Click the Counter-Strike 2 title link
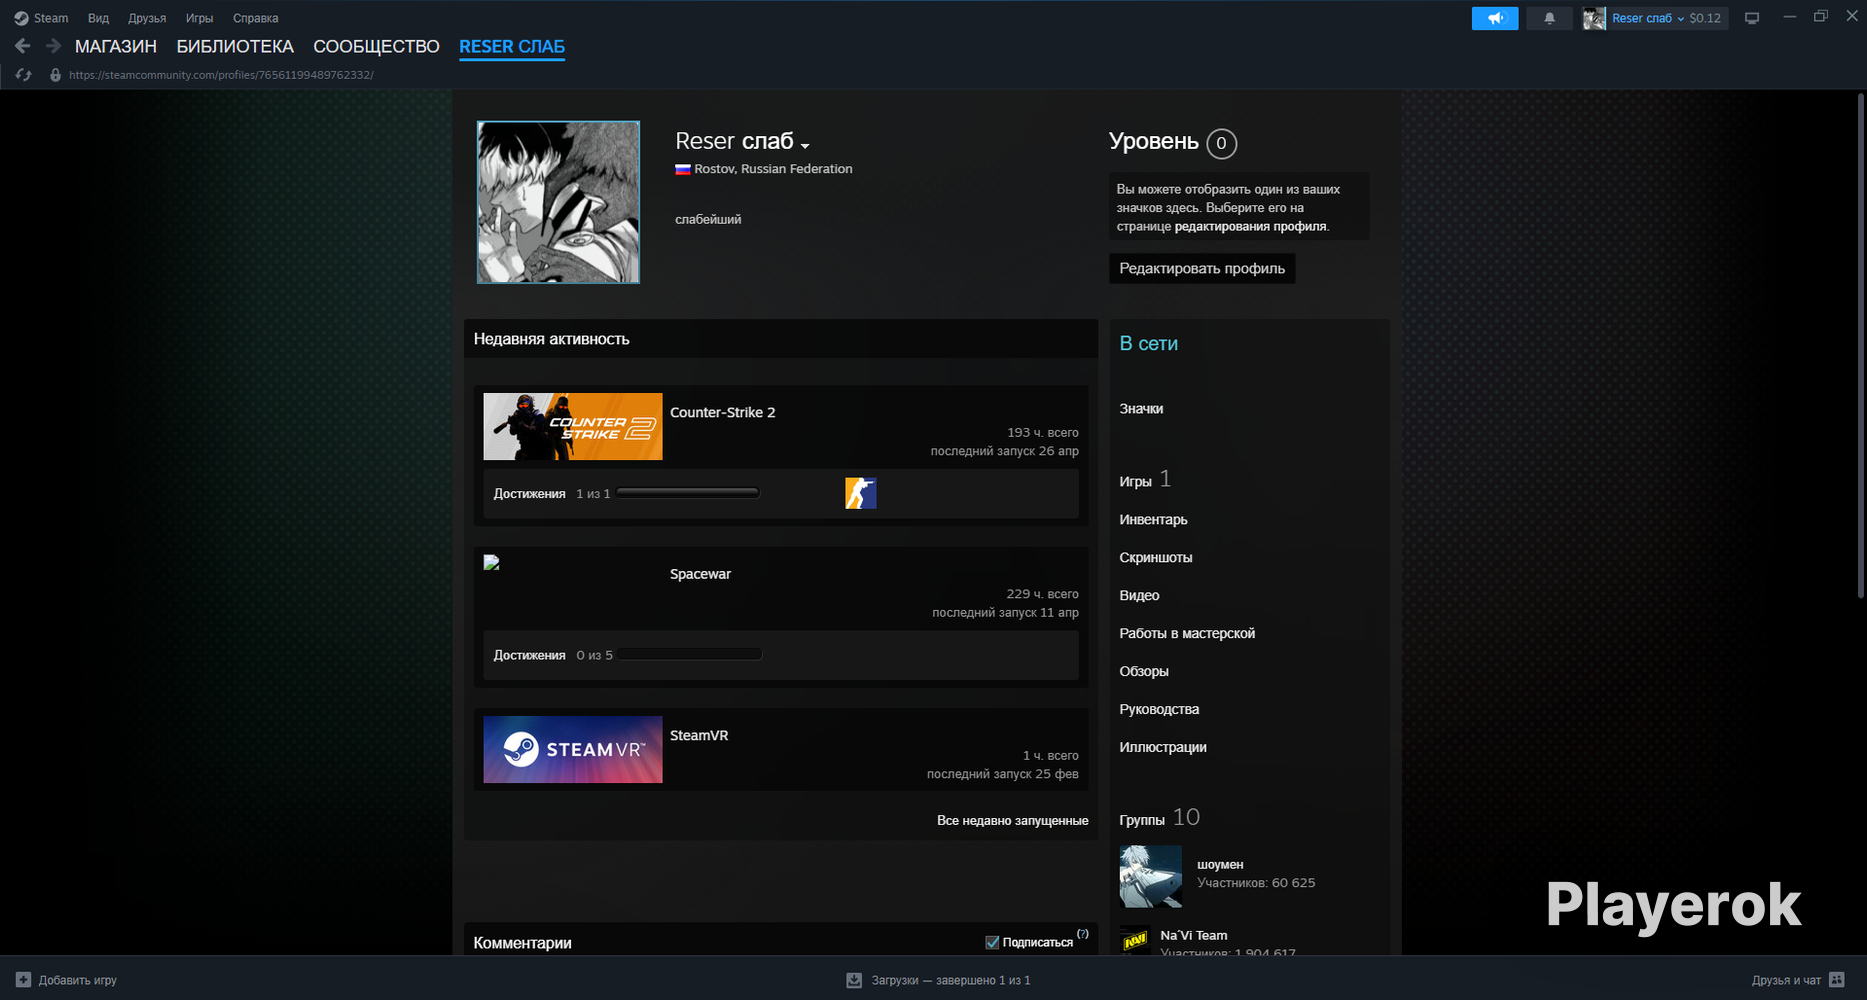The height and width of the screenshot is (1000, 1867). pyautogui.click(x=722, y=413)
